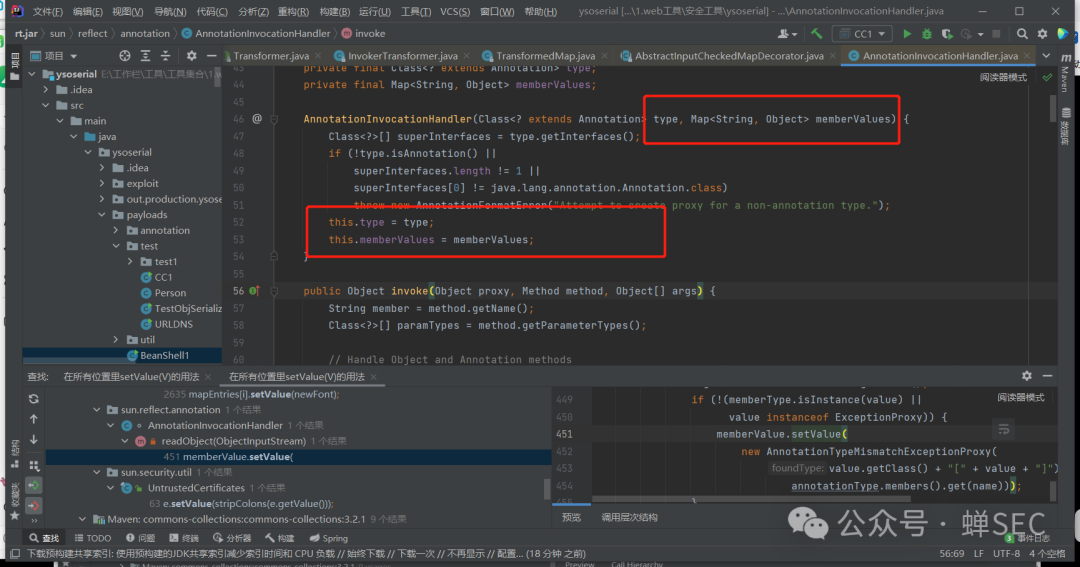Show more find toolbar actions chevron

pyautogui.click(x=34, y=522)
